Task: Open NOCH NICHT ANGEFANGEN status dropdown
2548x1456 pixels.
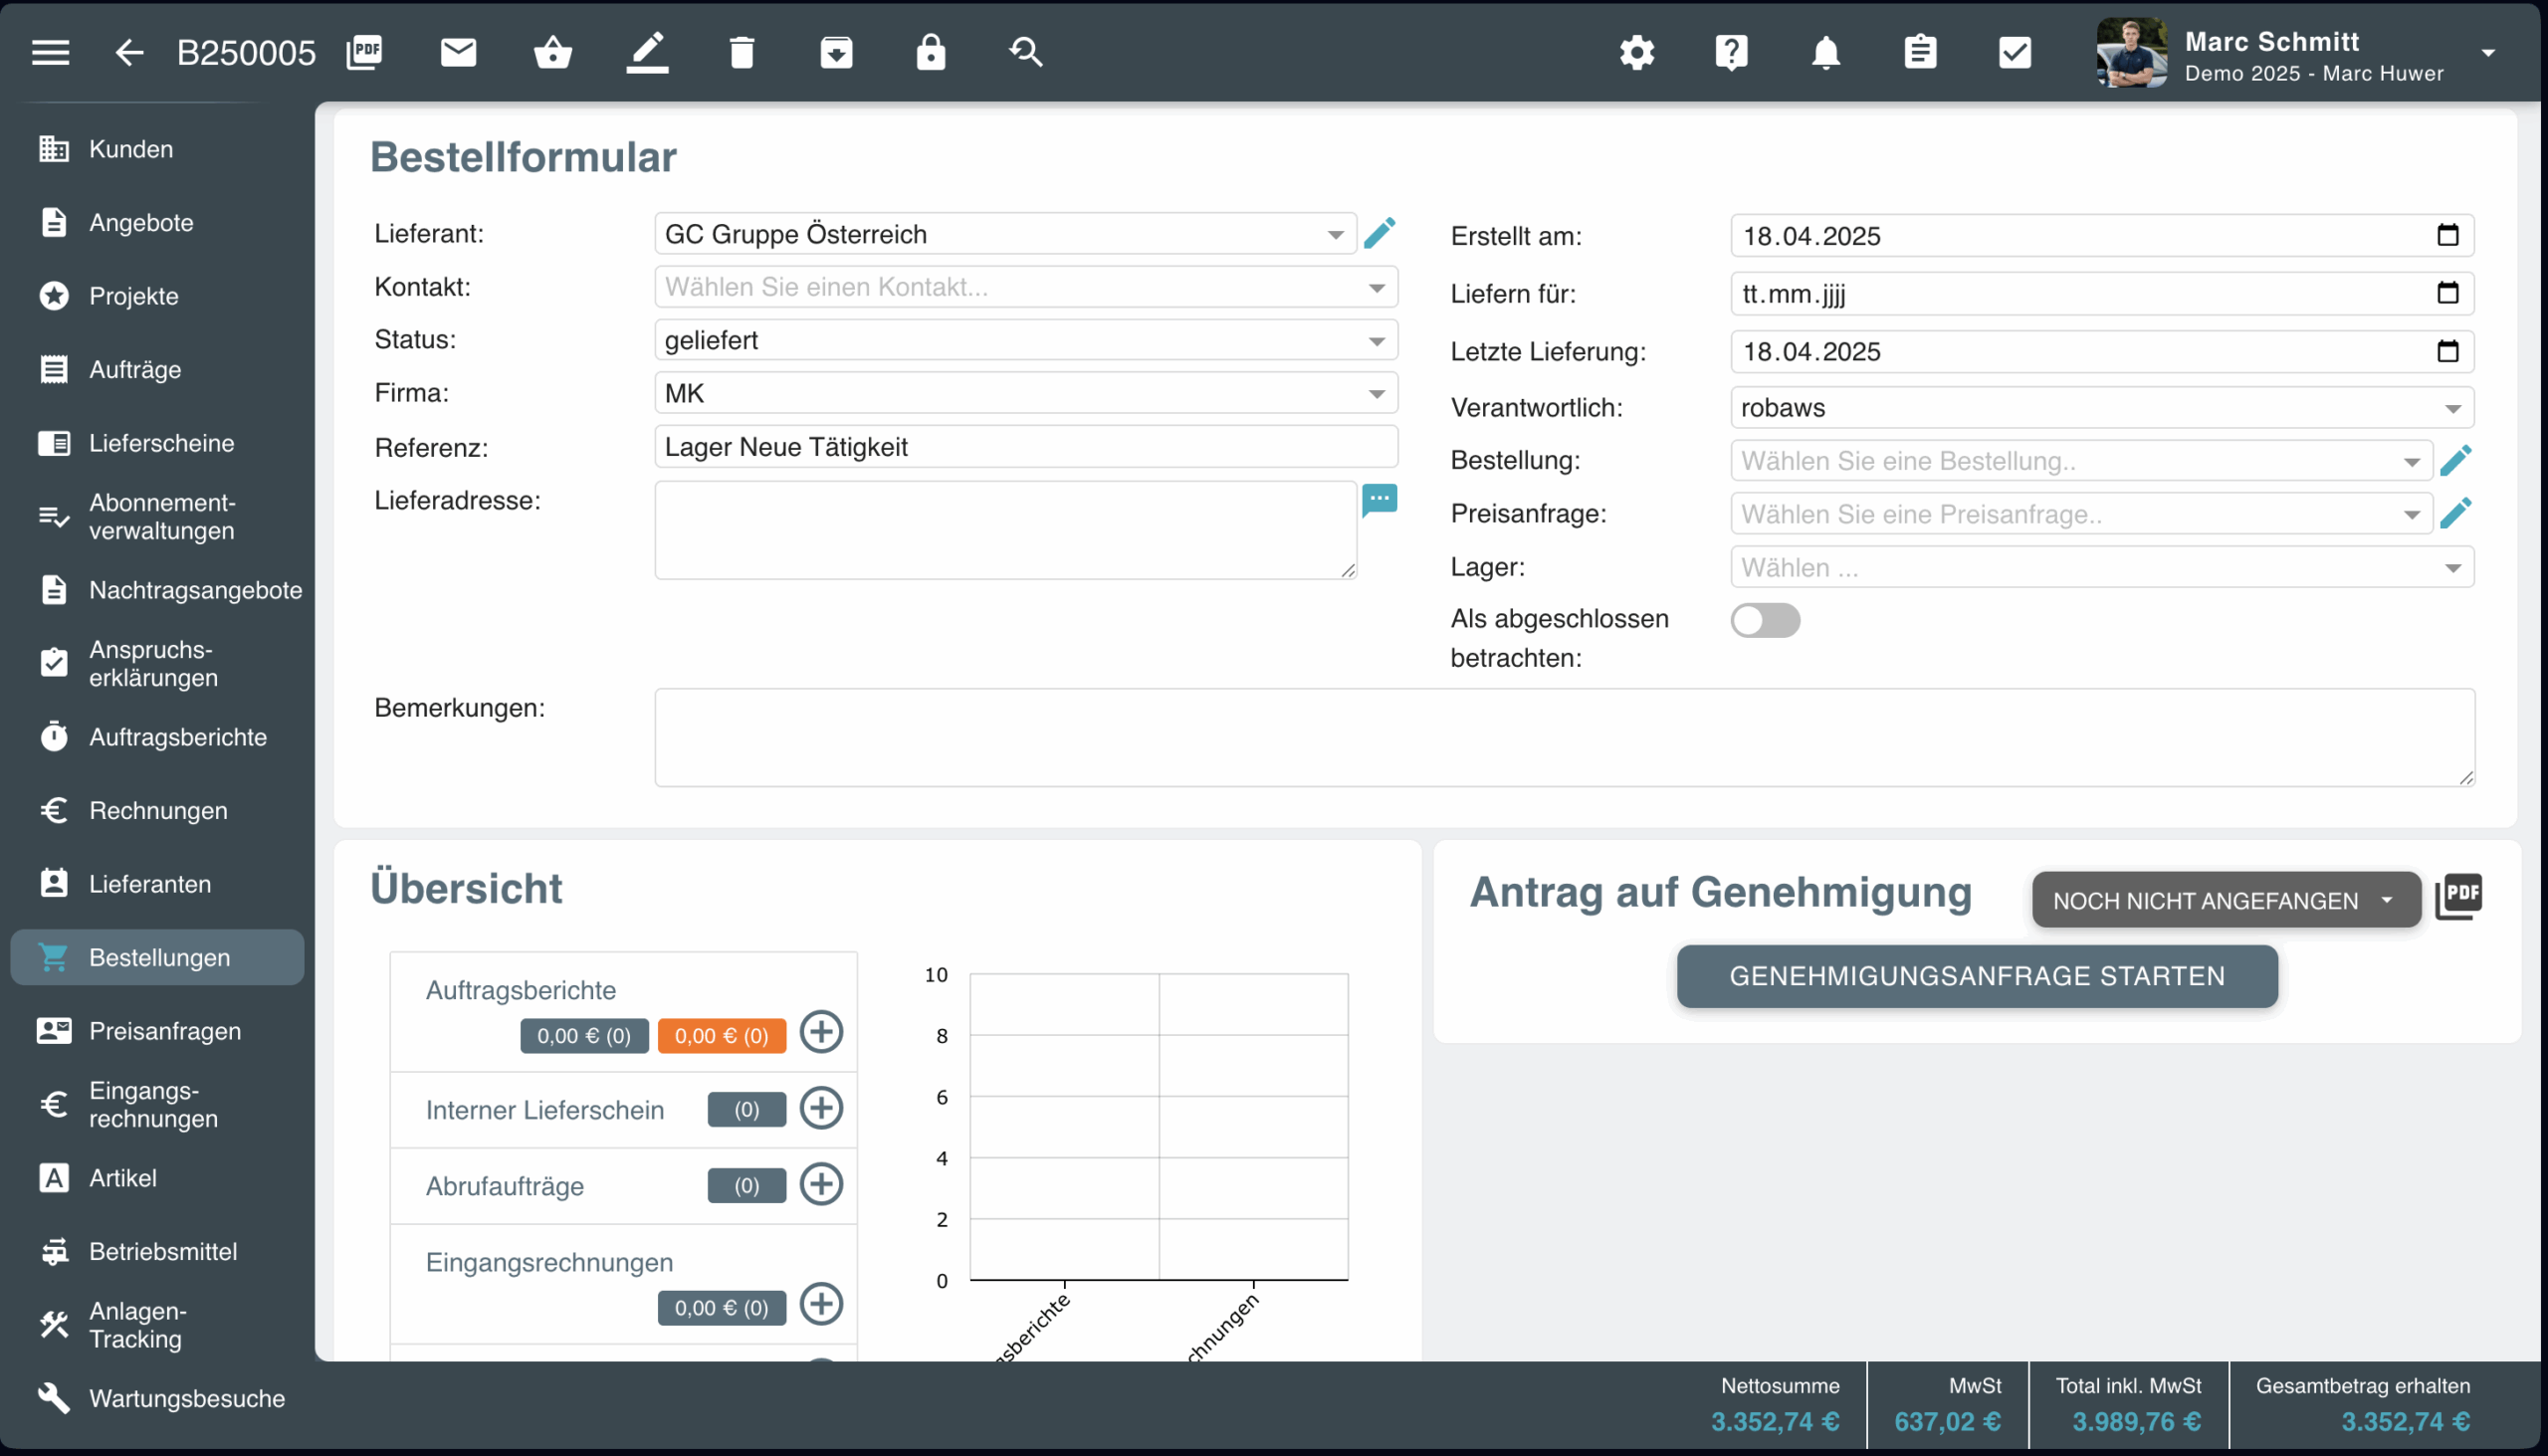Action: [2225, 900]
